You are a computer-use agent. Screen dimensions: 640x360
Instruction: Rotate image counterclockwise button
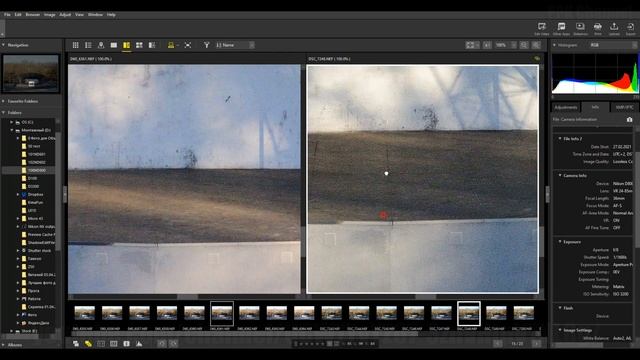162,344
